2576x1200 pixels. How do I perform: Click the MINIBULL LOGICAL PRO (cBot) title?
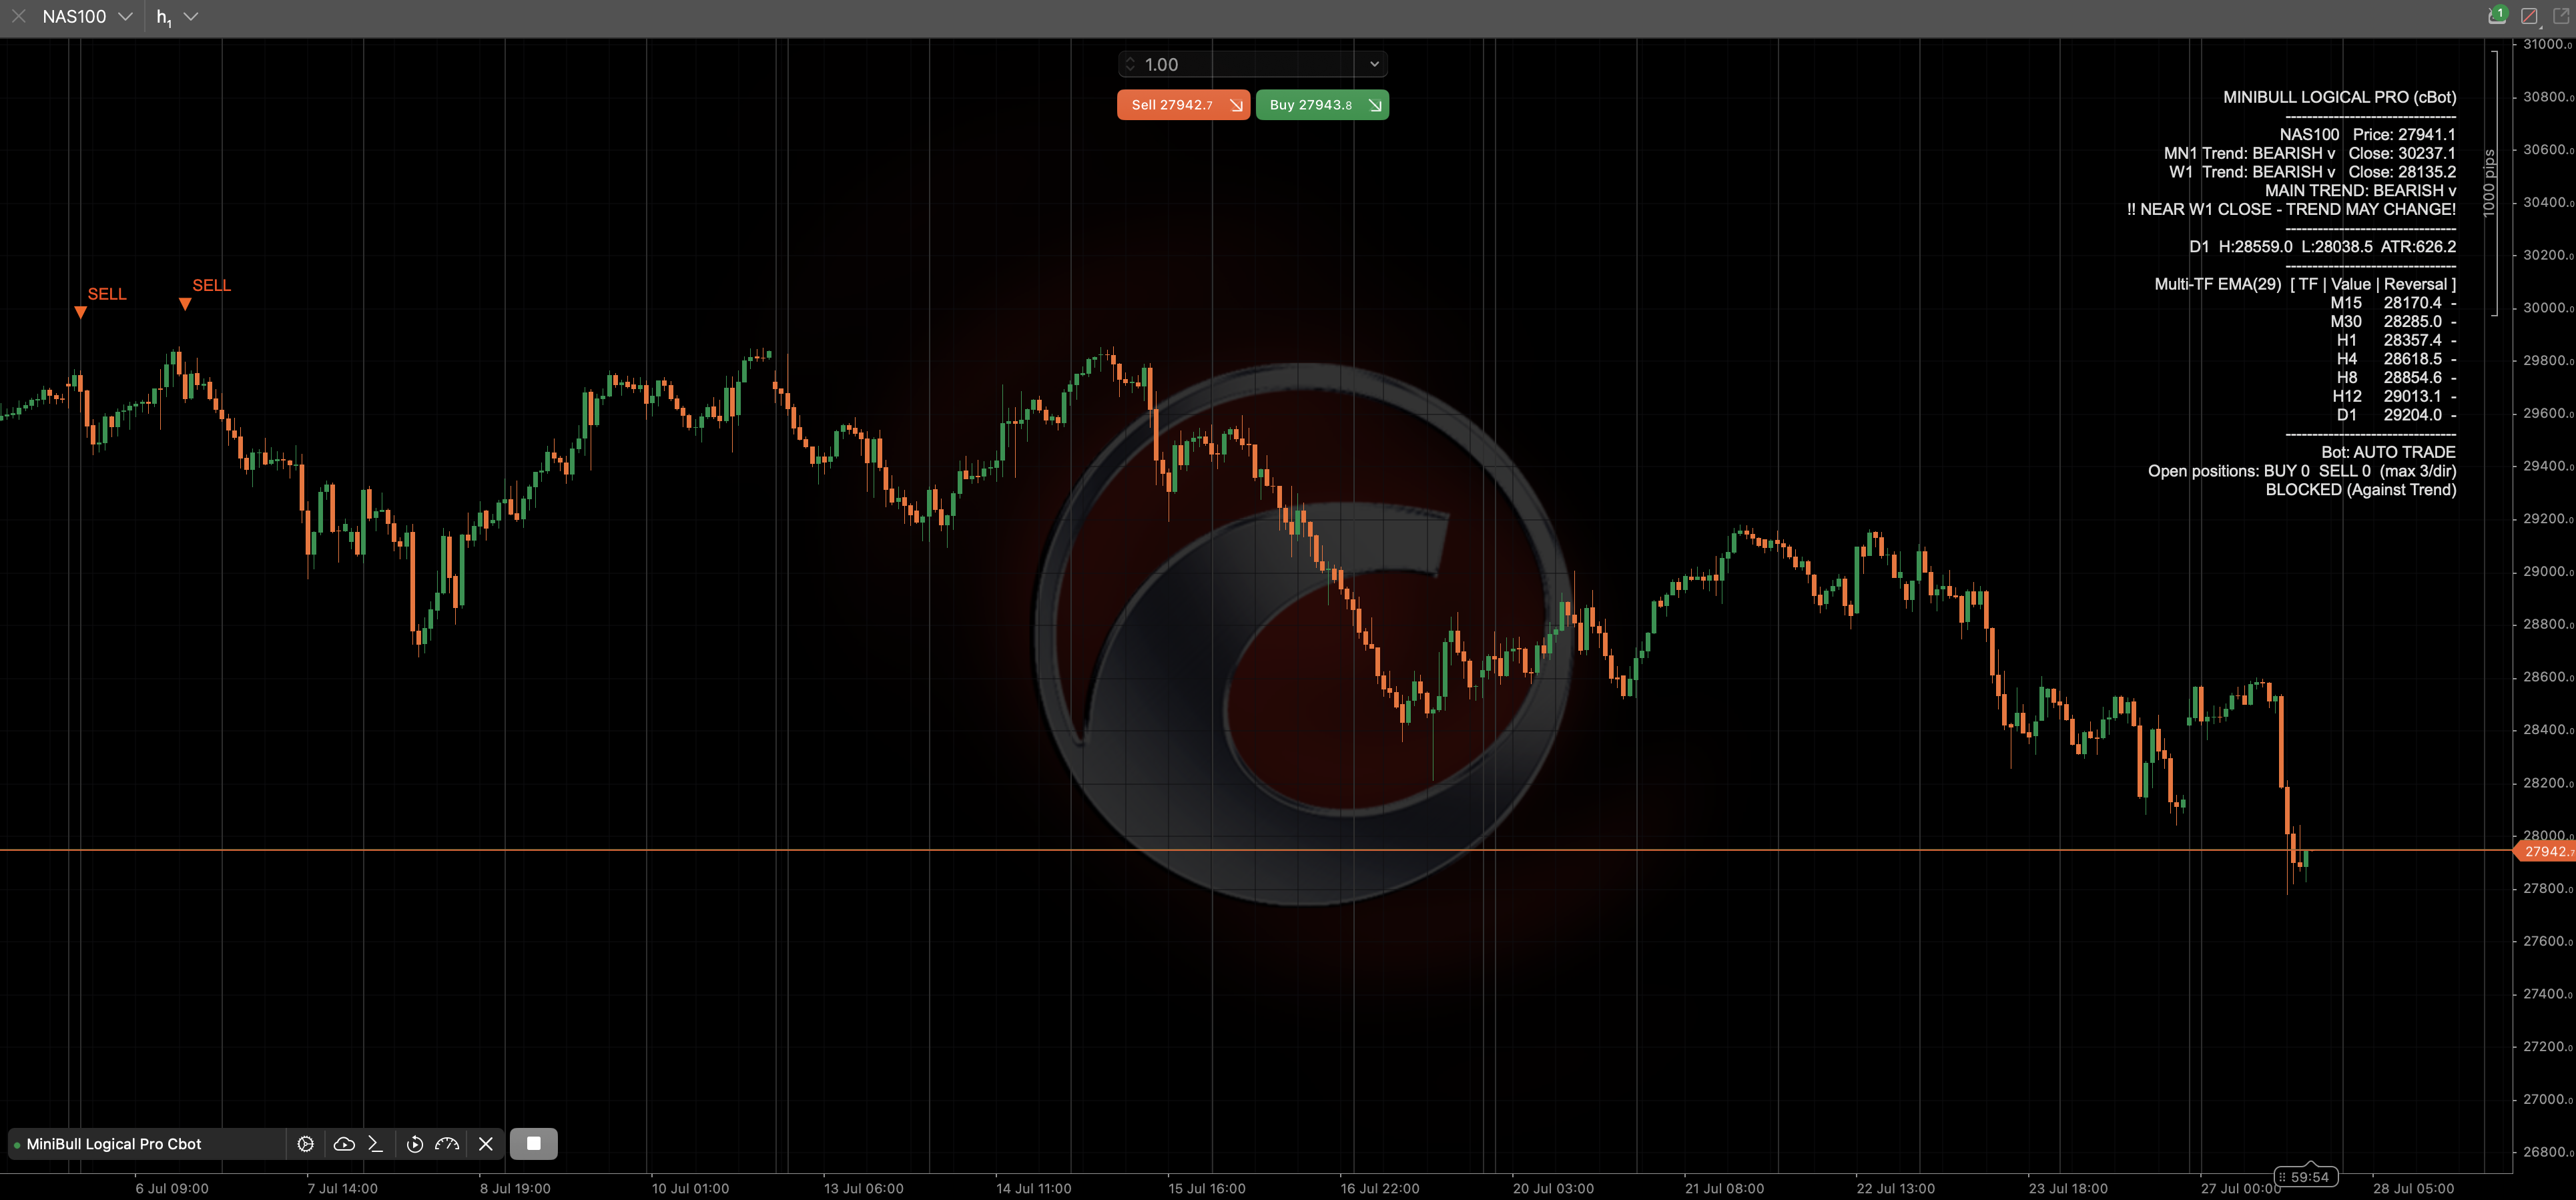coord(2339,97)
